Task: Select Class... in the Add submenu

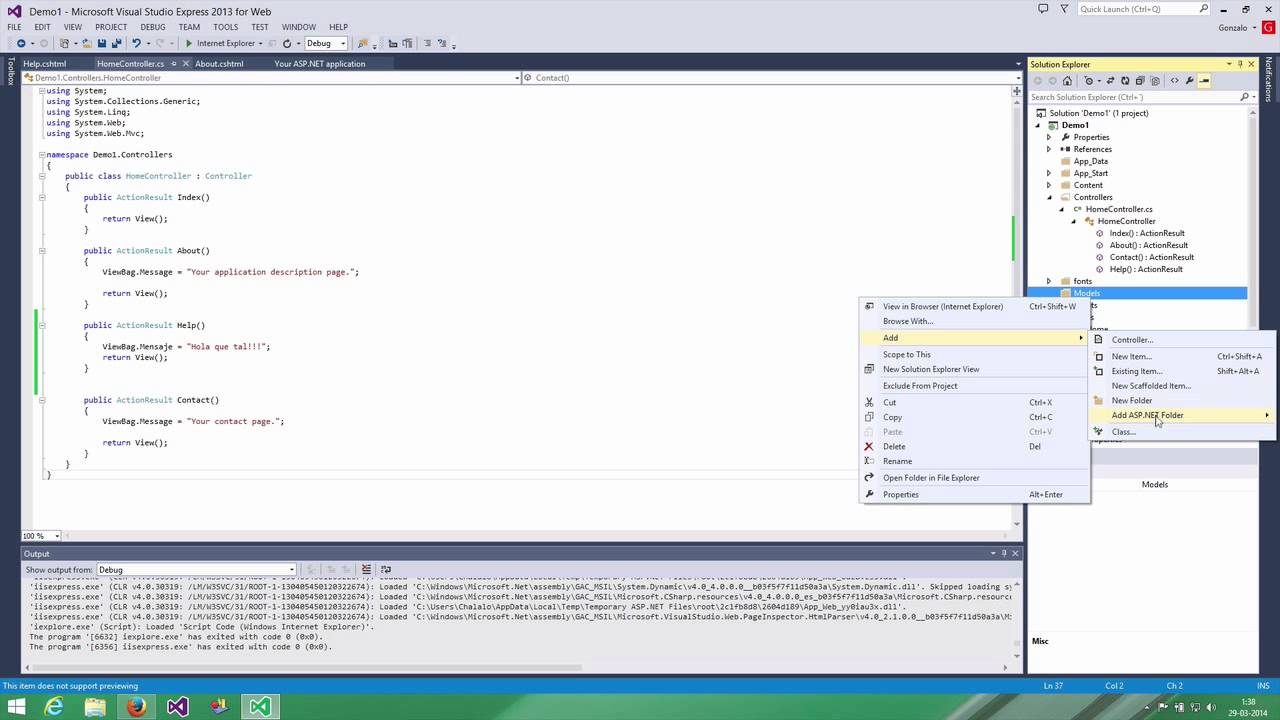Action: 1123,432
